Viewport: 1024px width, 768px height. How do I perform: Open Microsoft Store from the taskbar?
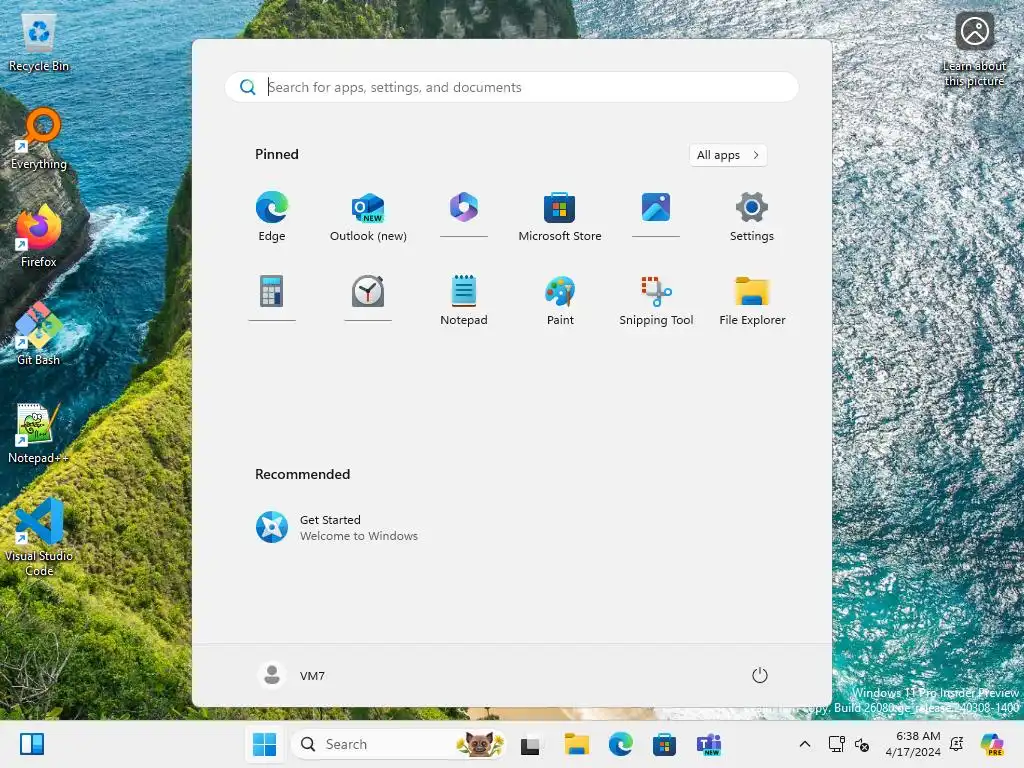[x=664, y=744]
